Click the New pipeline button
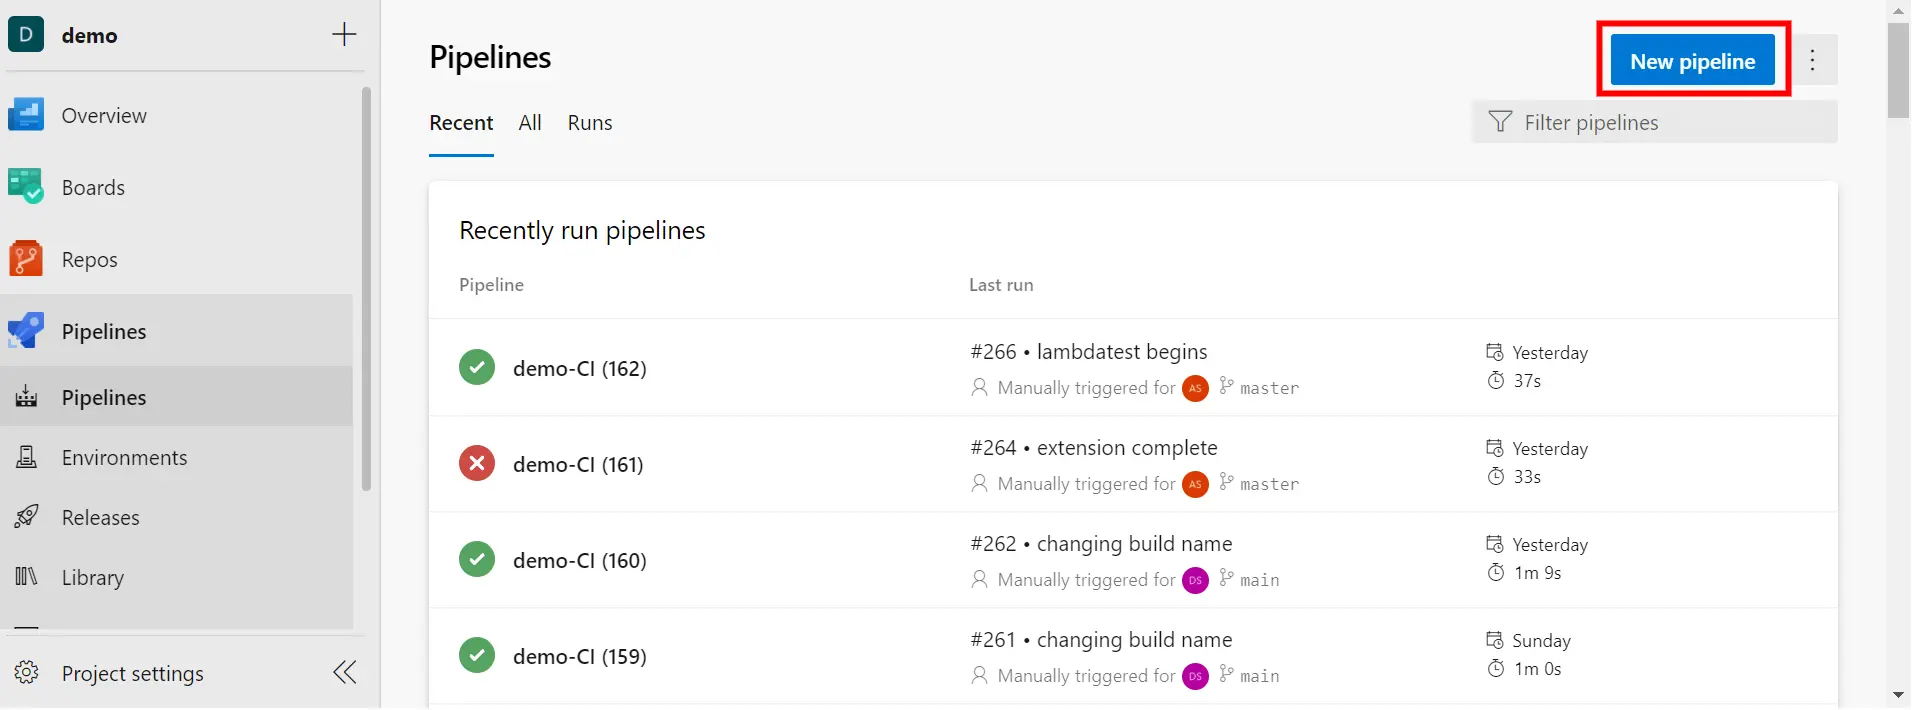 tap(1692, 60)
